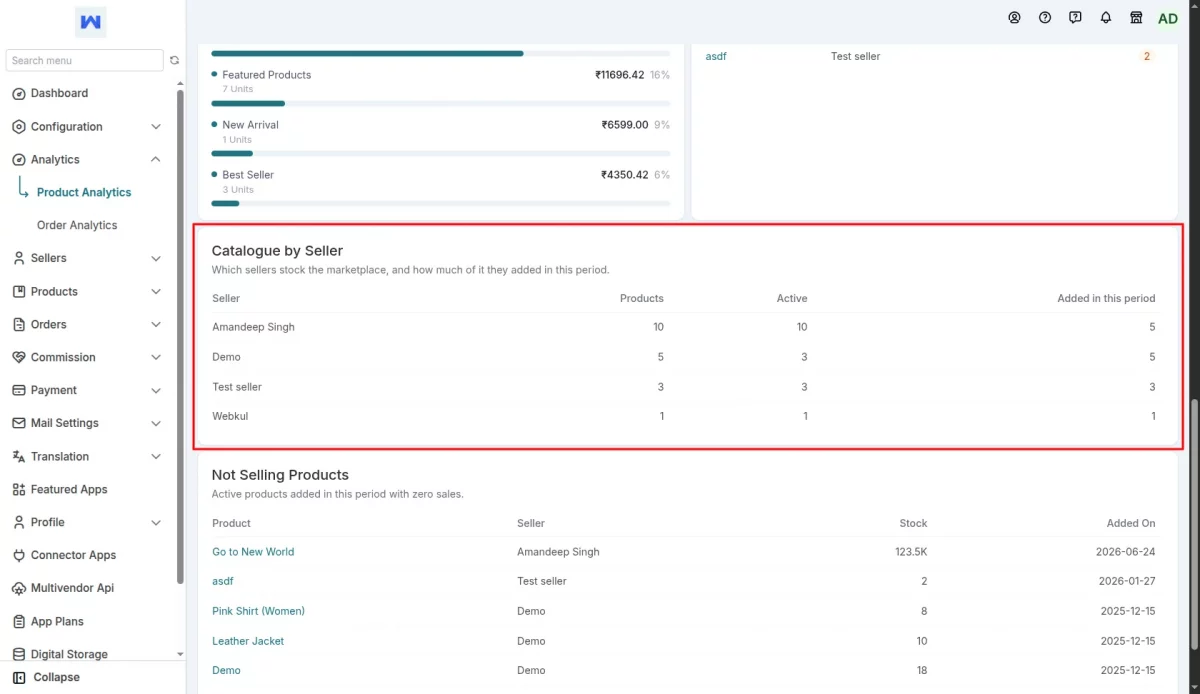This screenshot has width=1200, height=694.
Task: Click the ₹11696.42 Featured Products amount
Action: [x=620, y=75]
